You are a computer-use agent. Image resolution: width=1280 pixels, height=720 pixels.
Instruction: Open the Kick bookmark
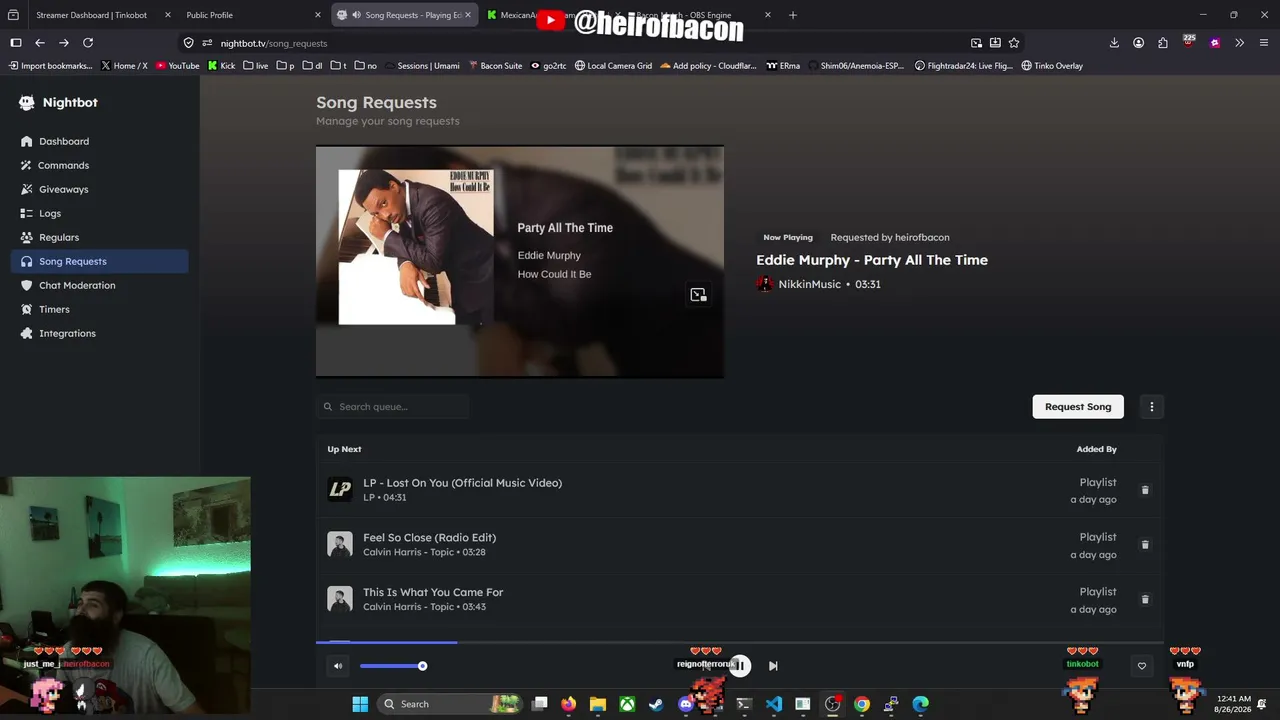pyautogui.click(x=222, y=66)
